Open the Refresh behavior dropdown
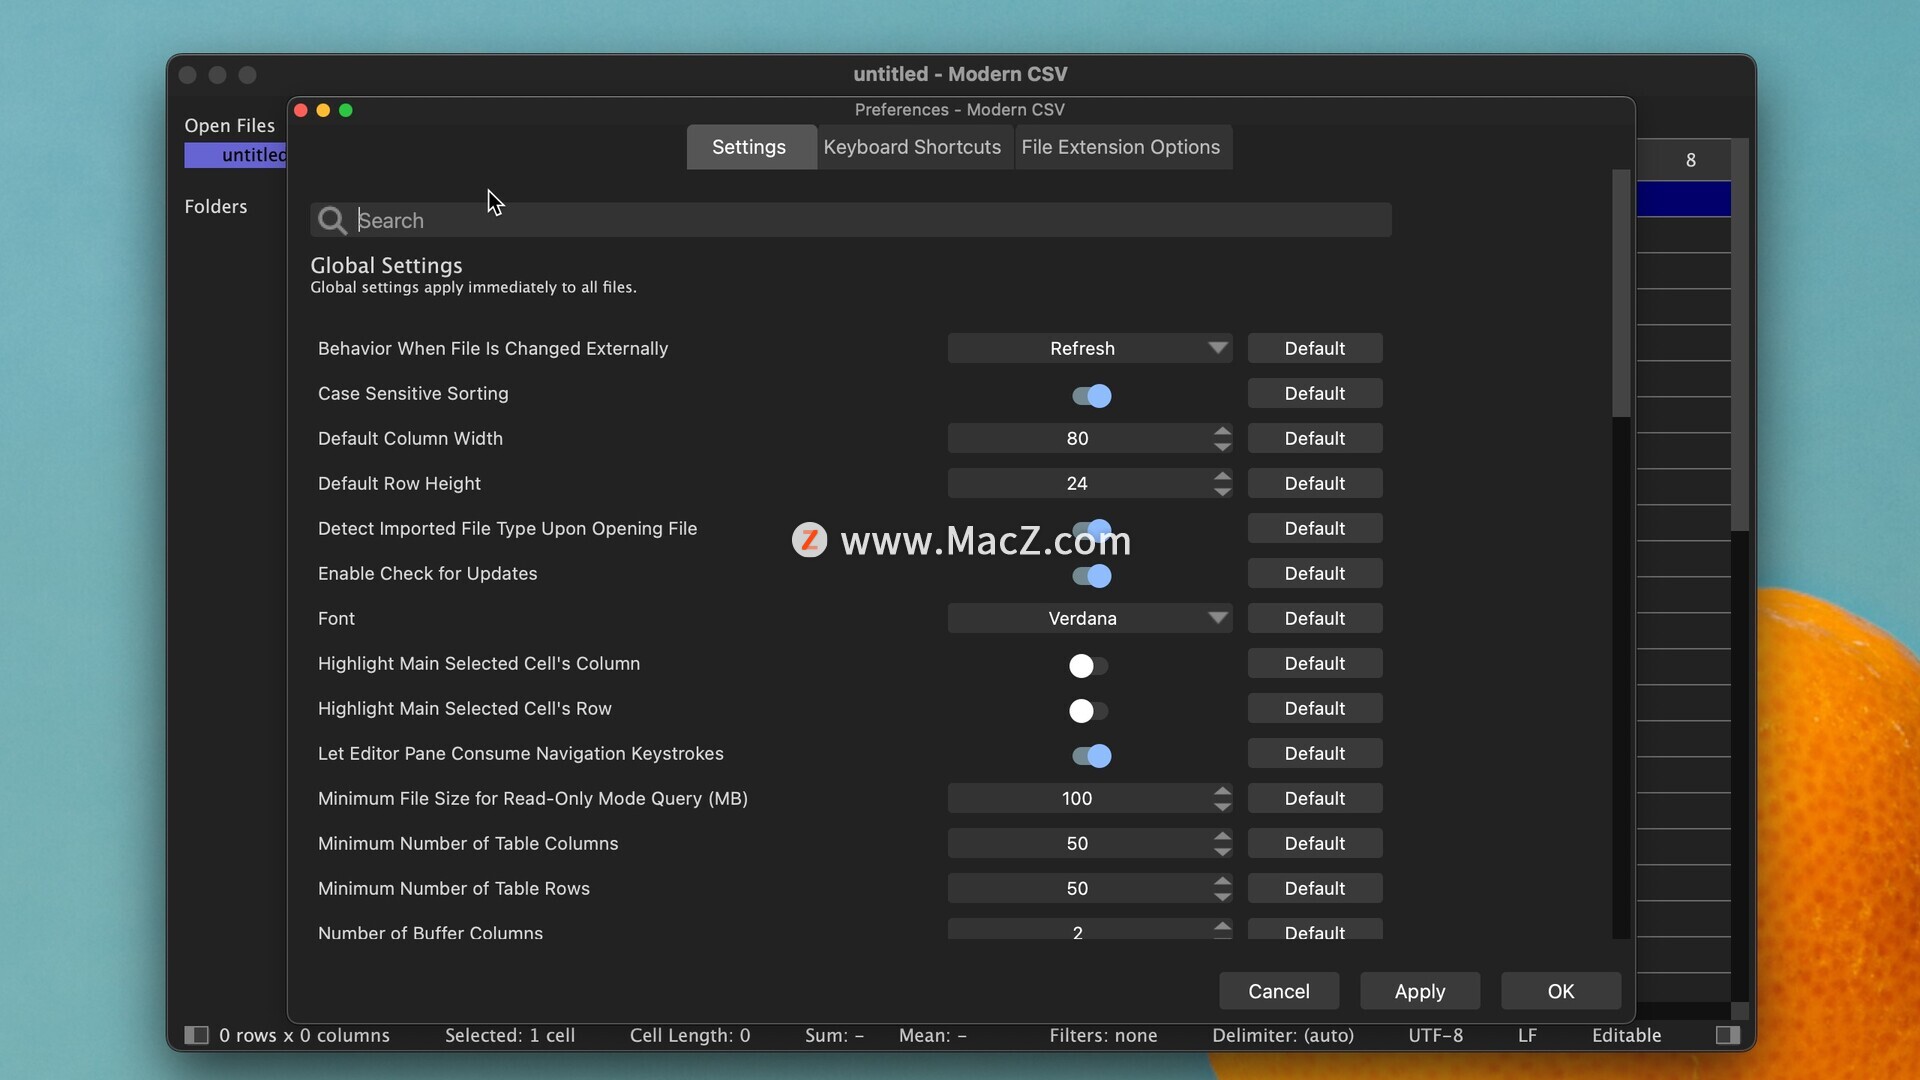The width and height of the screenshot is (1920, 1080). pyautogui.click(x=1090, y=348)
